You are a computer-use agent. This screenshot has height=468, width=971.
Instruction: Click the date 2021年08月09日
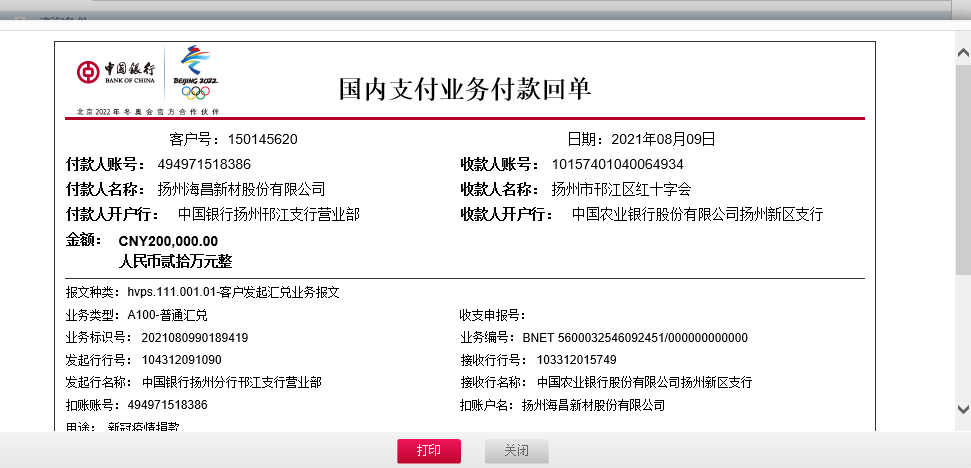(x=656, y=139)
